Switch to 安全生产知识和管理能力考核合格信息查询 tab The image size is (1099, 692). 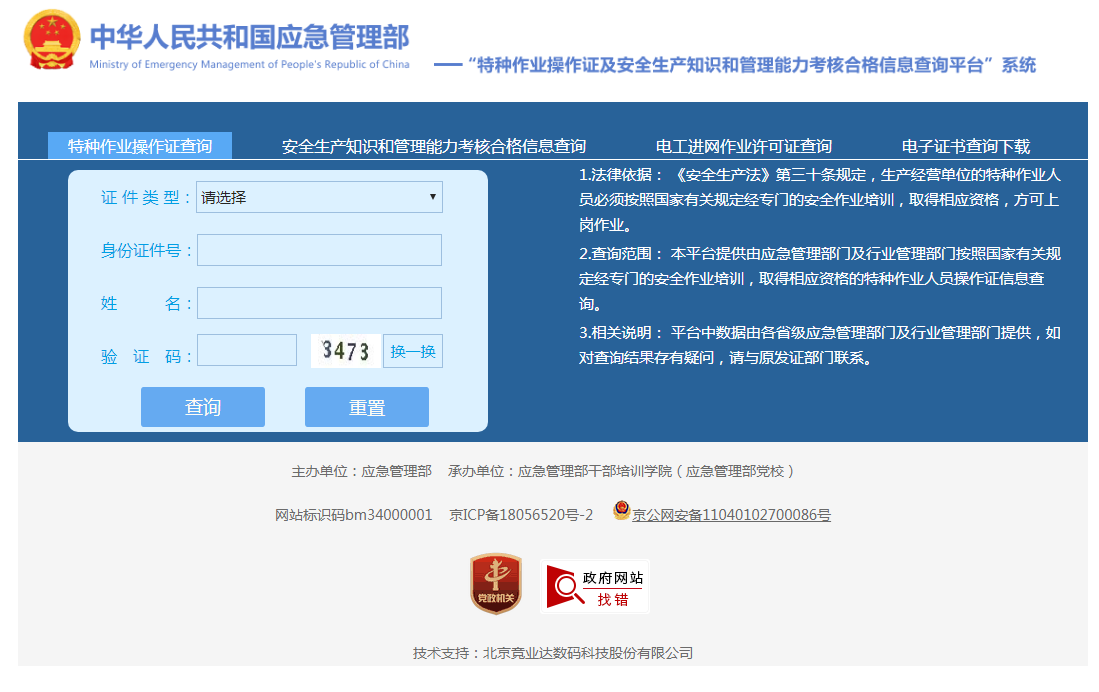[x=434, y=147]
